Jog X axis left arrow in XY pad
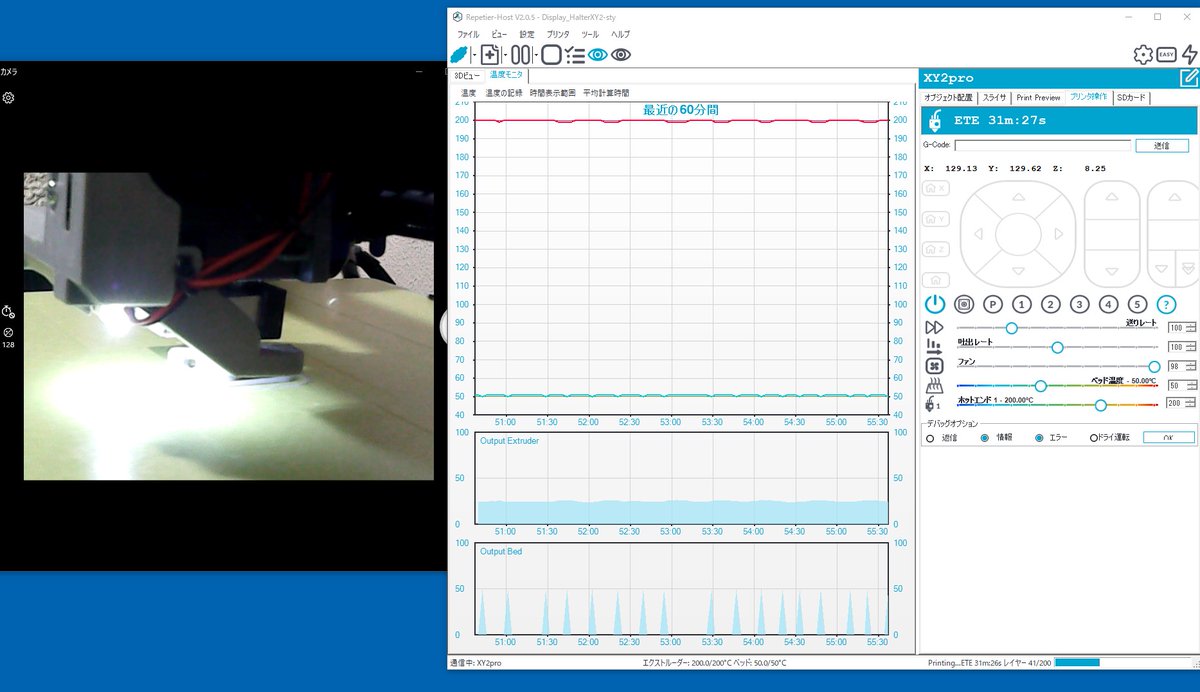 978,234
